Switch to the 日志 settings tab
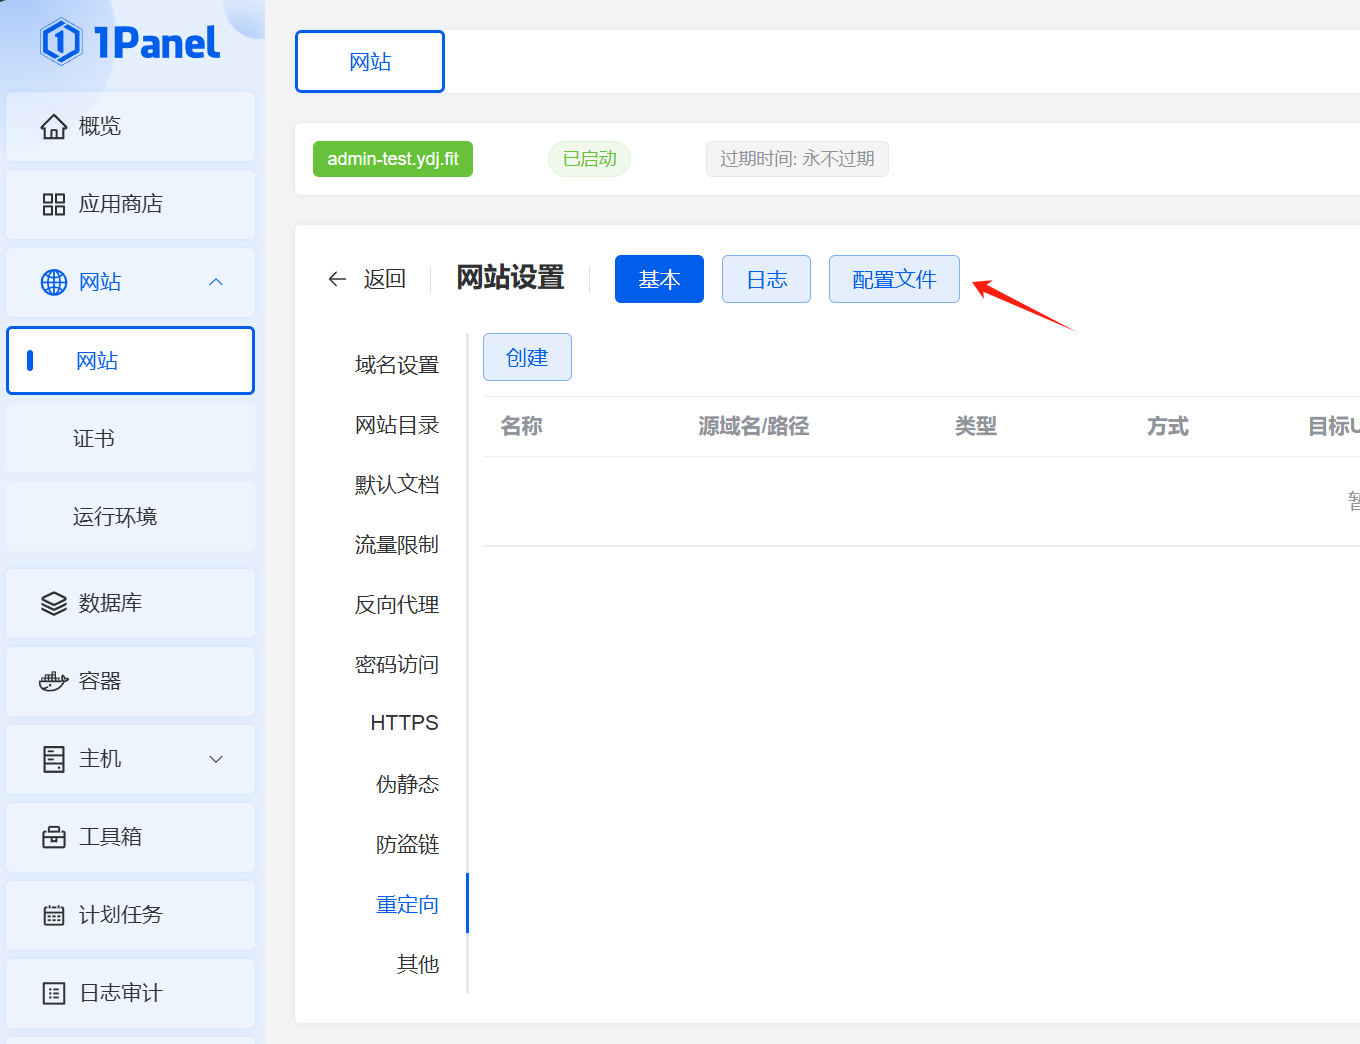The width and height of the screenshot is (1360, 1044). coord(767,279)
